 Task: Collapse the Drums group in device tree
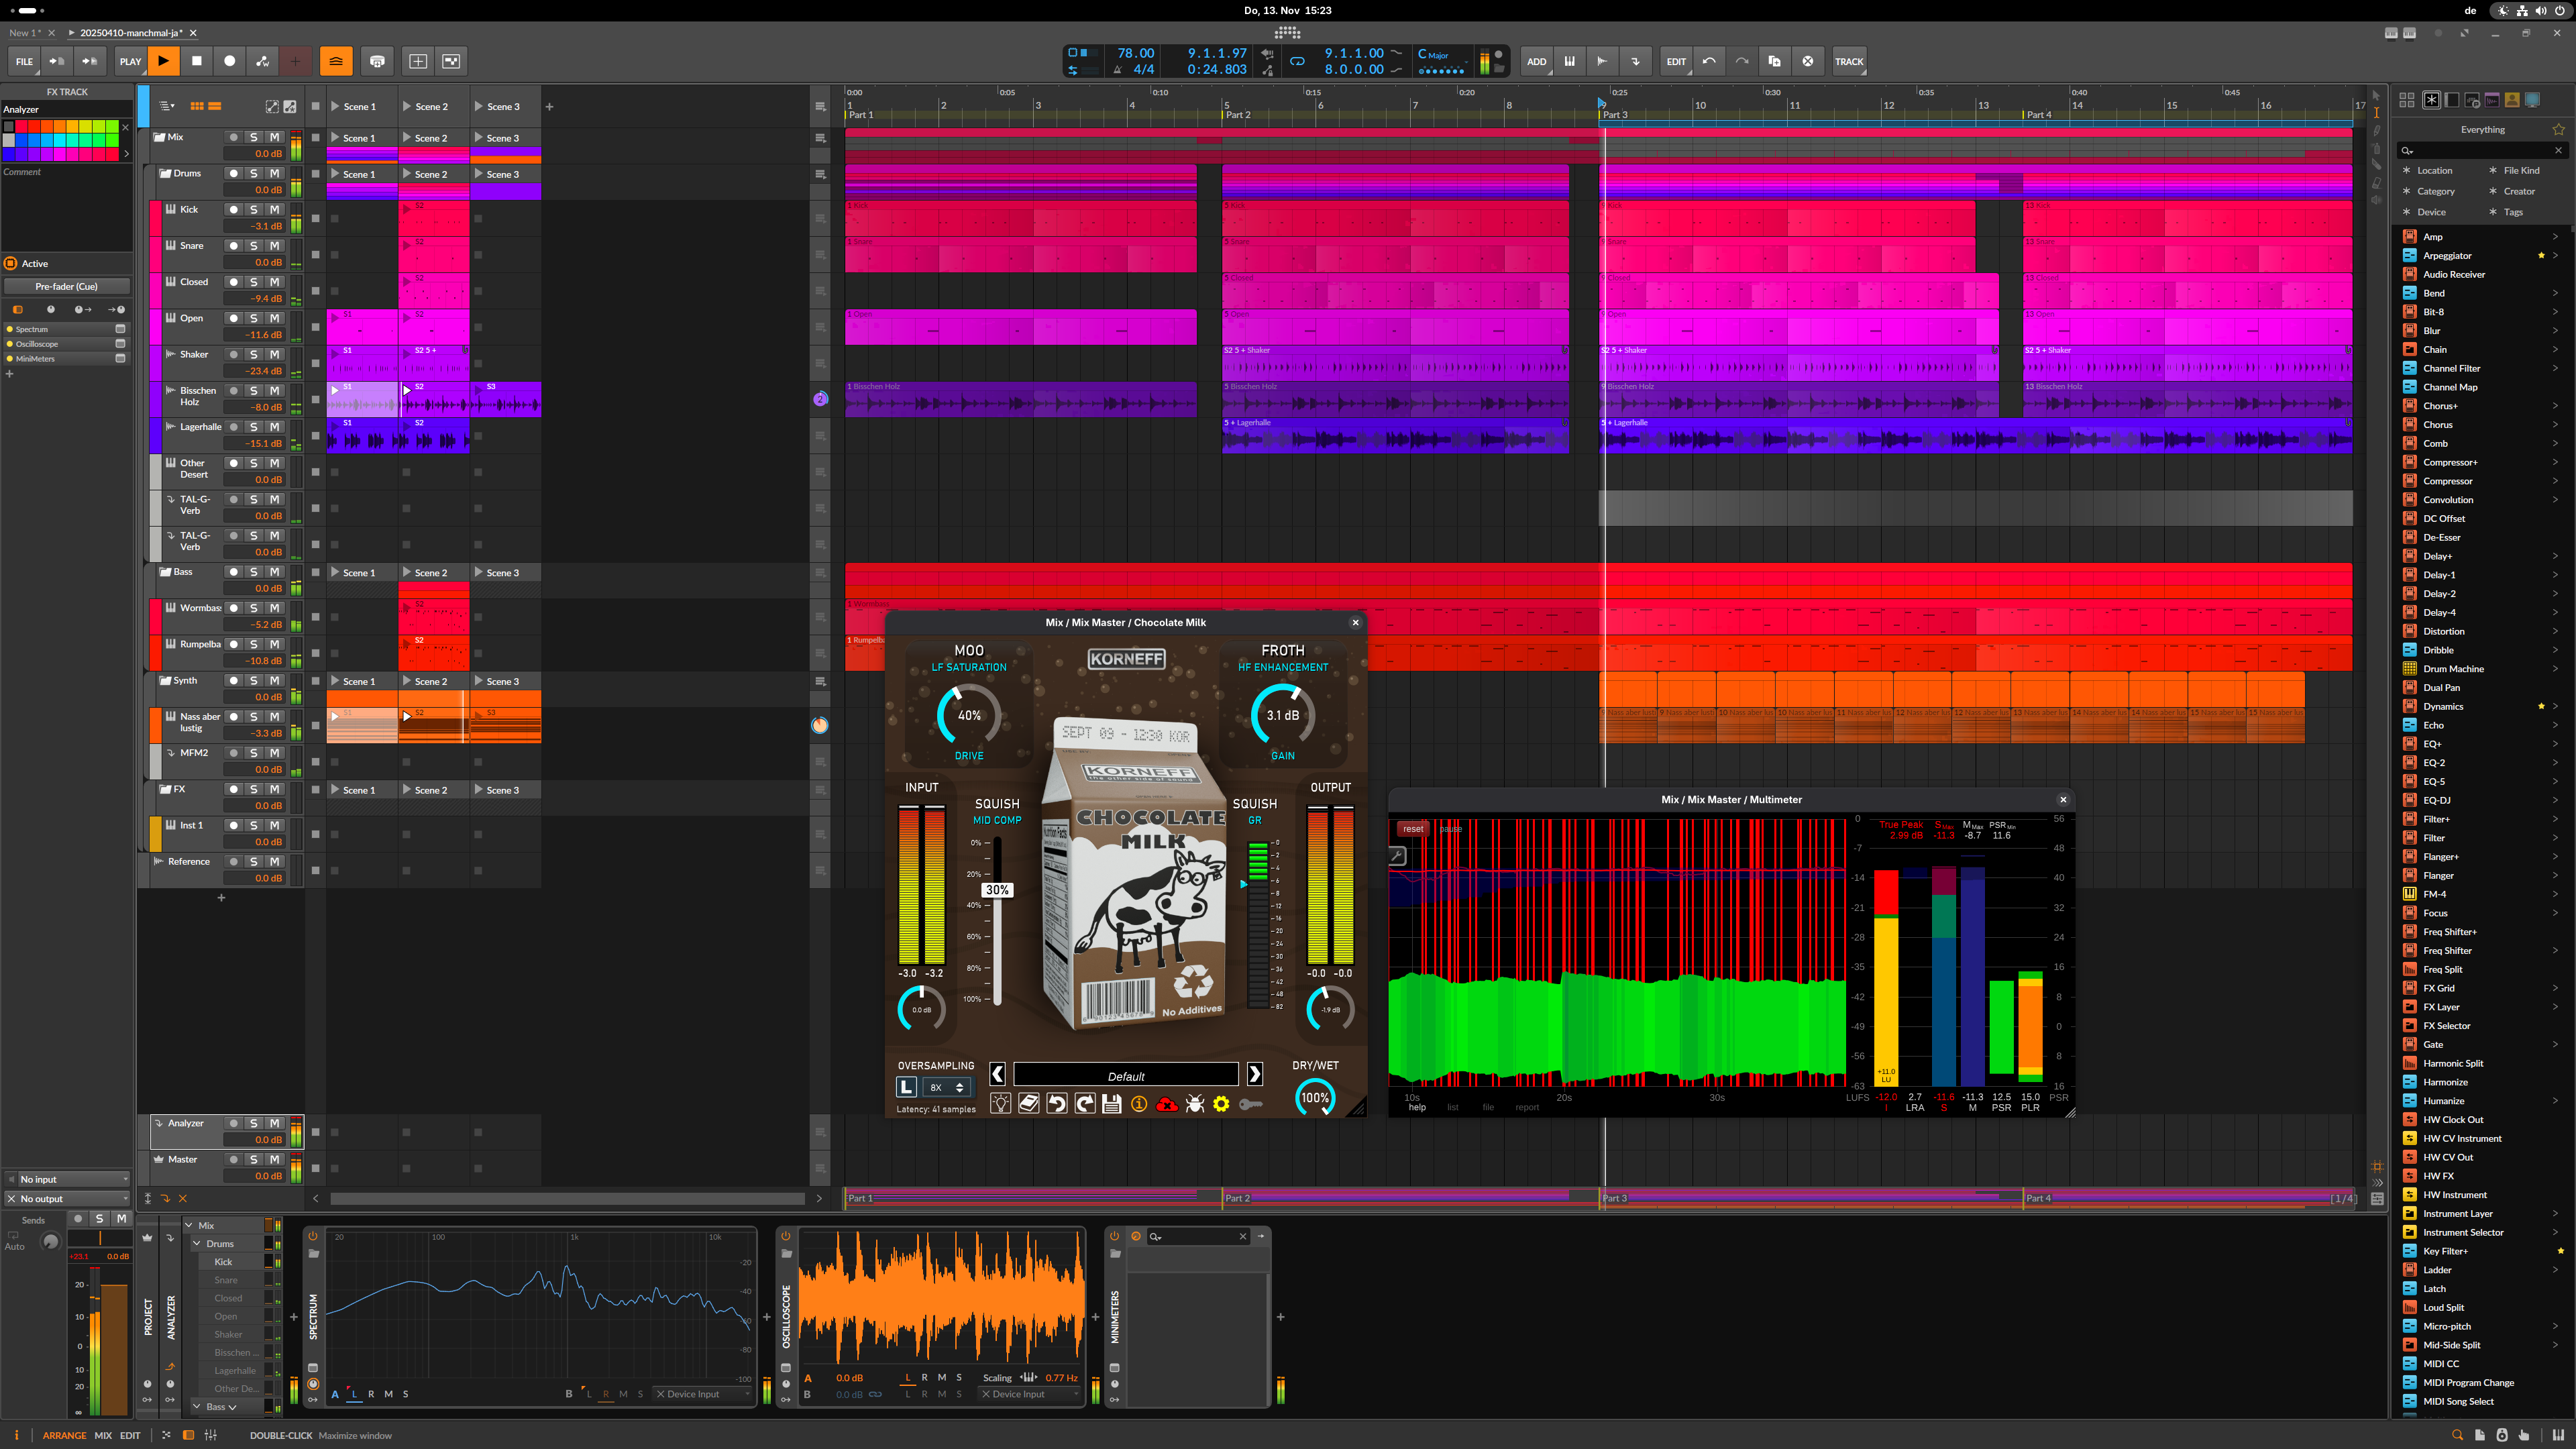click(x=197, y=1244)
